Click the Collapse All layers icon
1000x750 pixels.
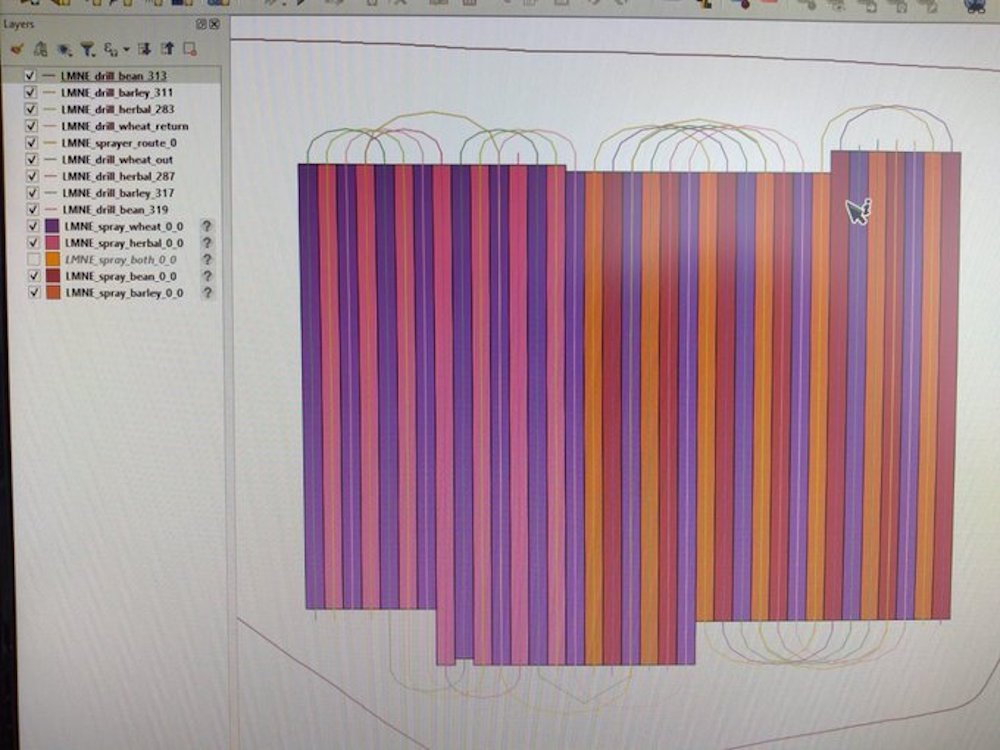click(166, 48)
